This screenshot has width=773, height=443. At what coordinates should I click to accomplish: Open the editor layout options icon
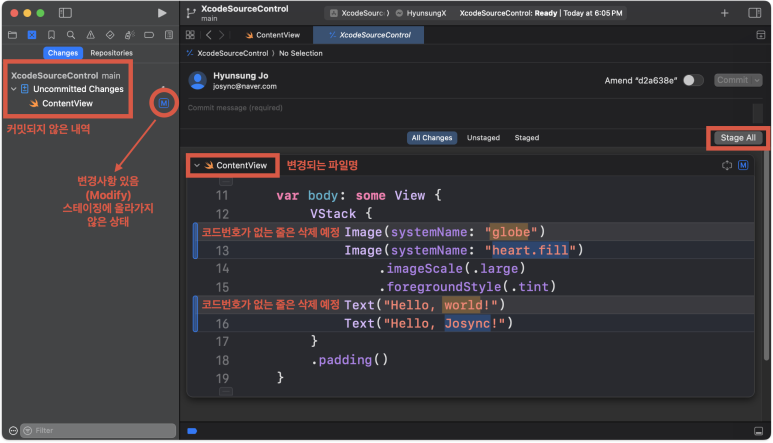tap(761, 35)
